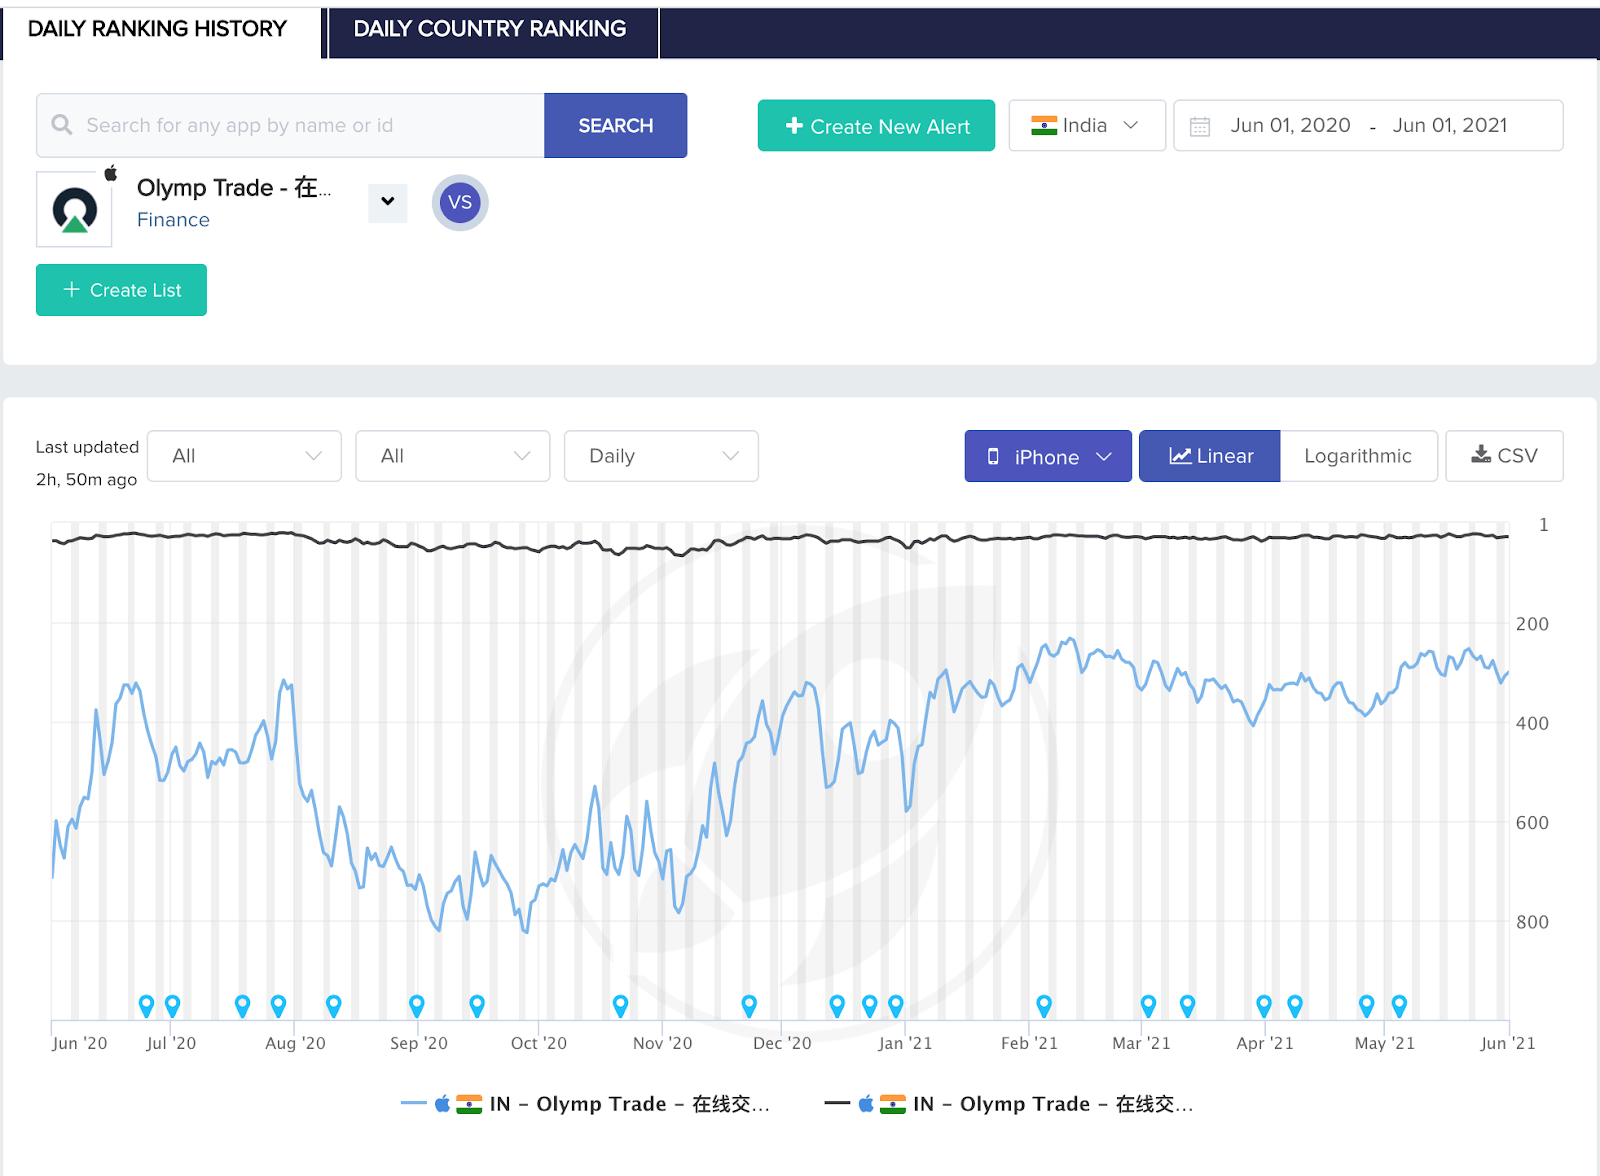Click last event marker after May '21
Screen dimensions: 1600x1176
[x=1399, y=1005]
